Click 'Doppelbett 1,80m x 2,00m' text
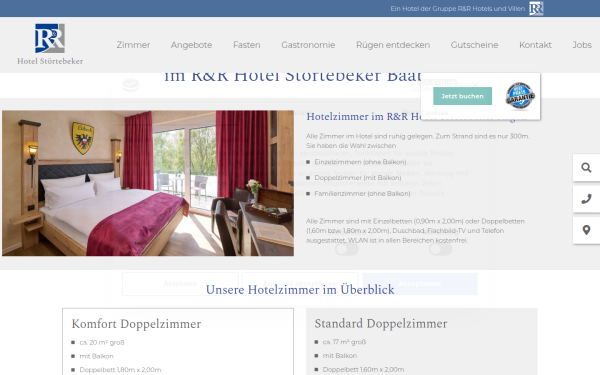600x375 pixels. point(120,370)
